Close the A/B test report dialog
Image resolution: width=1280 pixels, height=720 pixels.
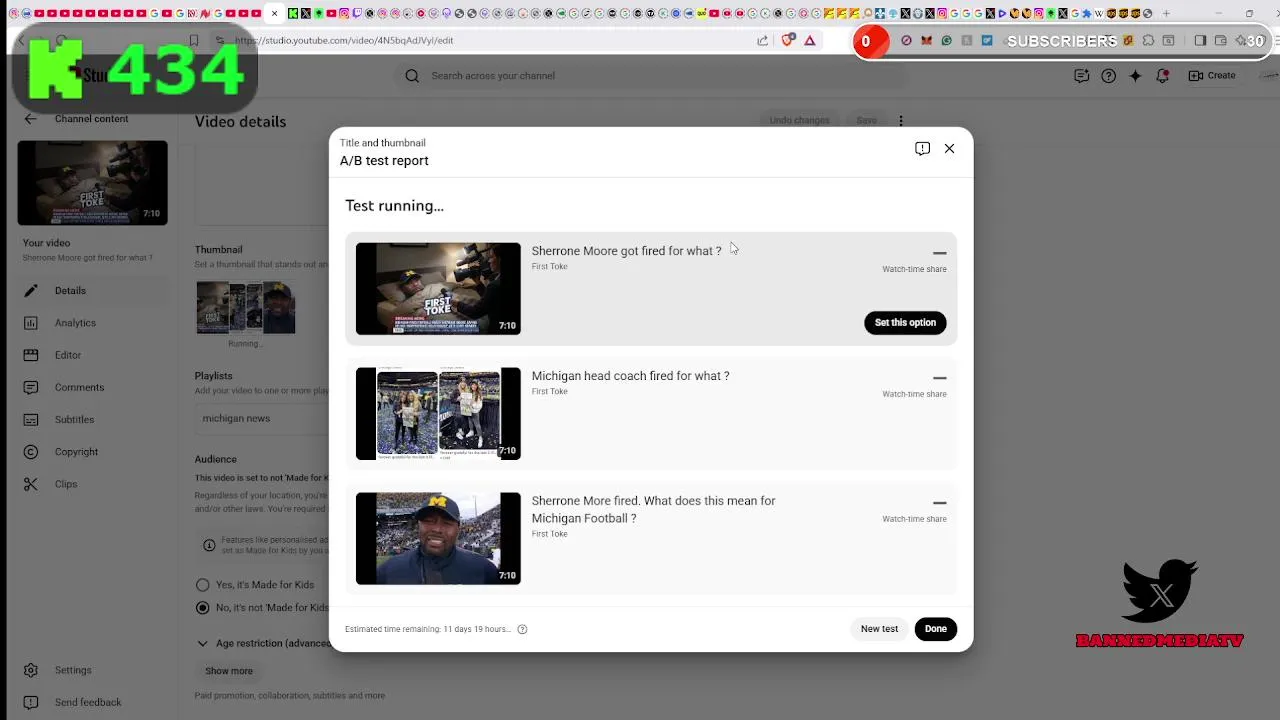[x=949, y=148]
